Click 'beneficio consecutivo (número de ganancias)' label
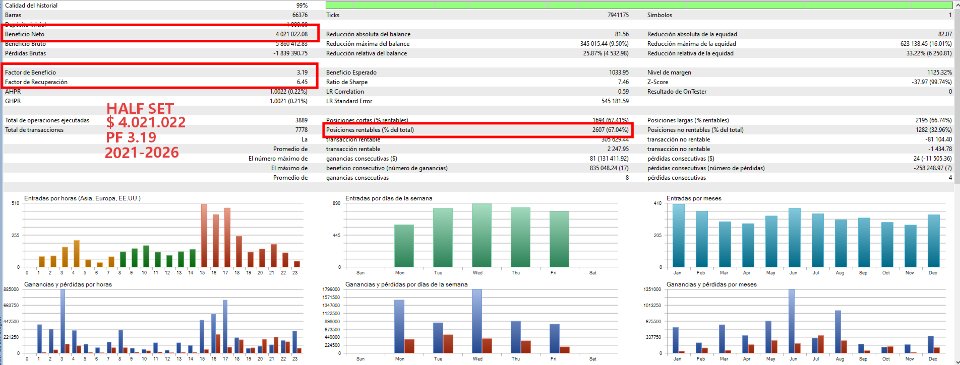The height and width of the screenshot is (365, 960). tap(387, 168)
